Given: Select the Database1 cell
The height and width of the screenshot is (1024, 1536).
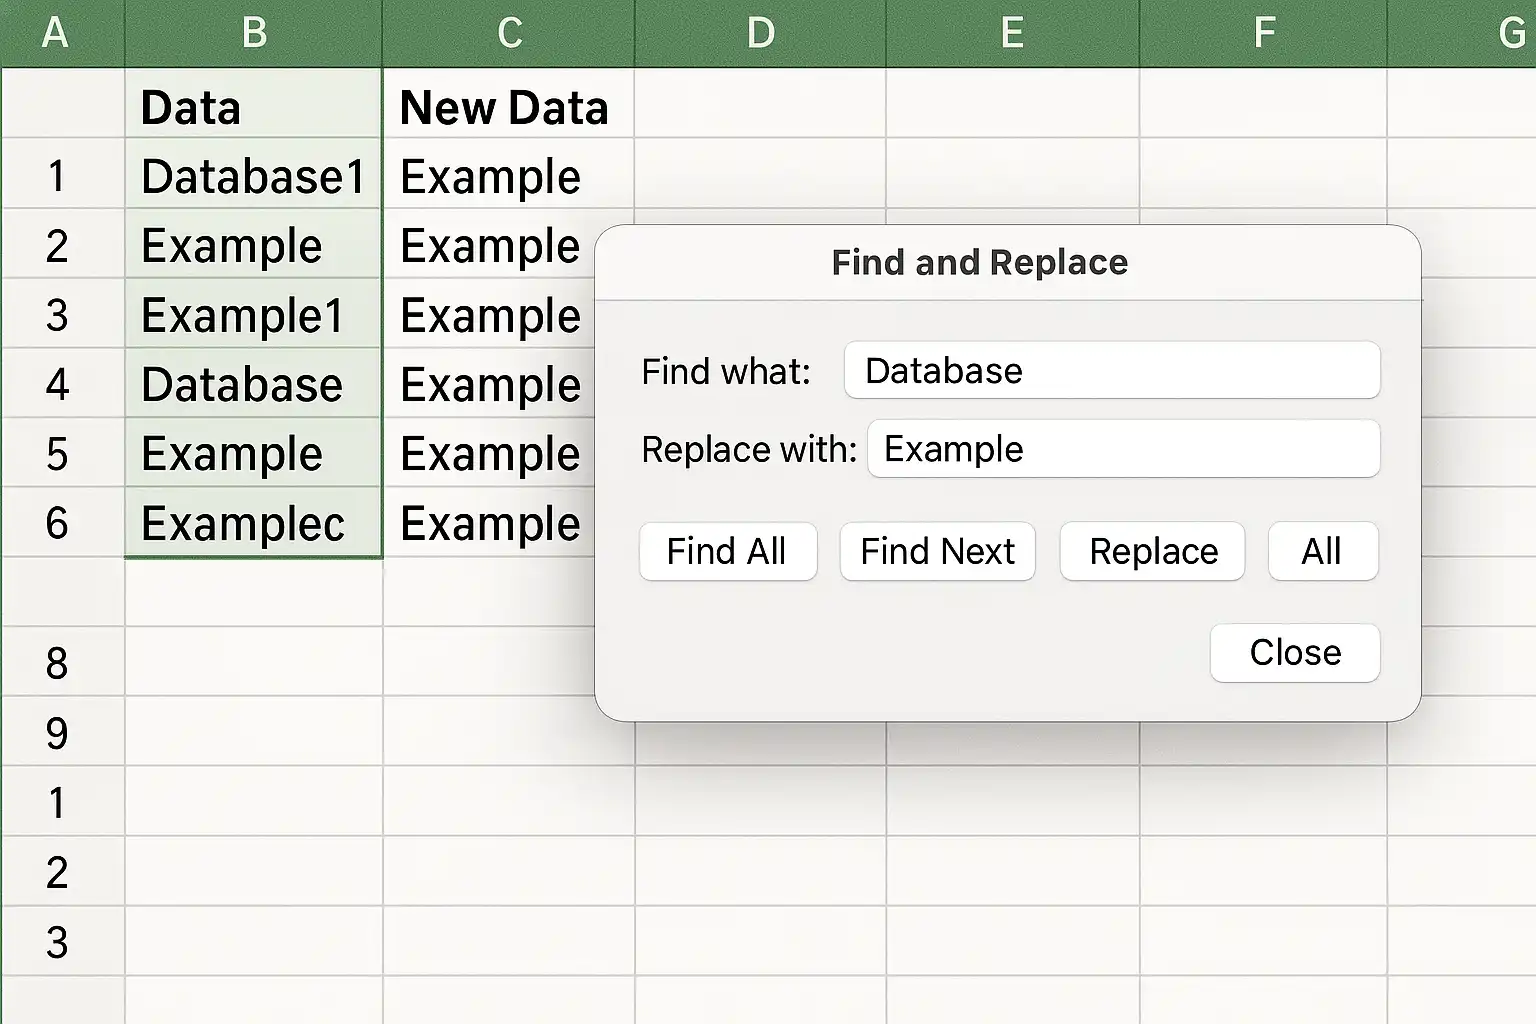Looking at the screenshot, I should 254,176.
